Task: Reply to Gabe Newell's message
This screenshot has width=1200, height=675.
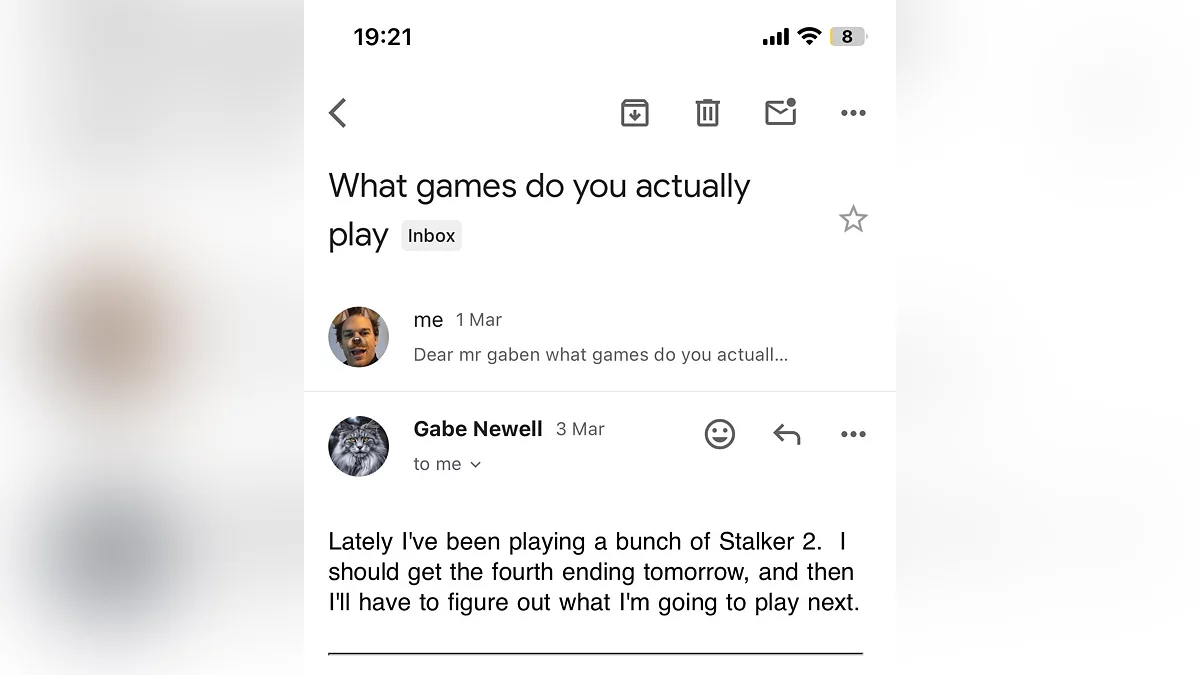Action: (787, 434)
